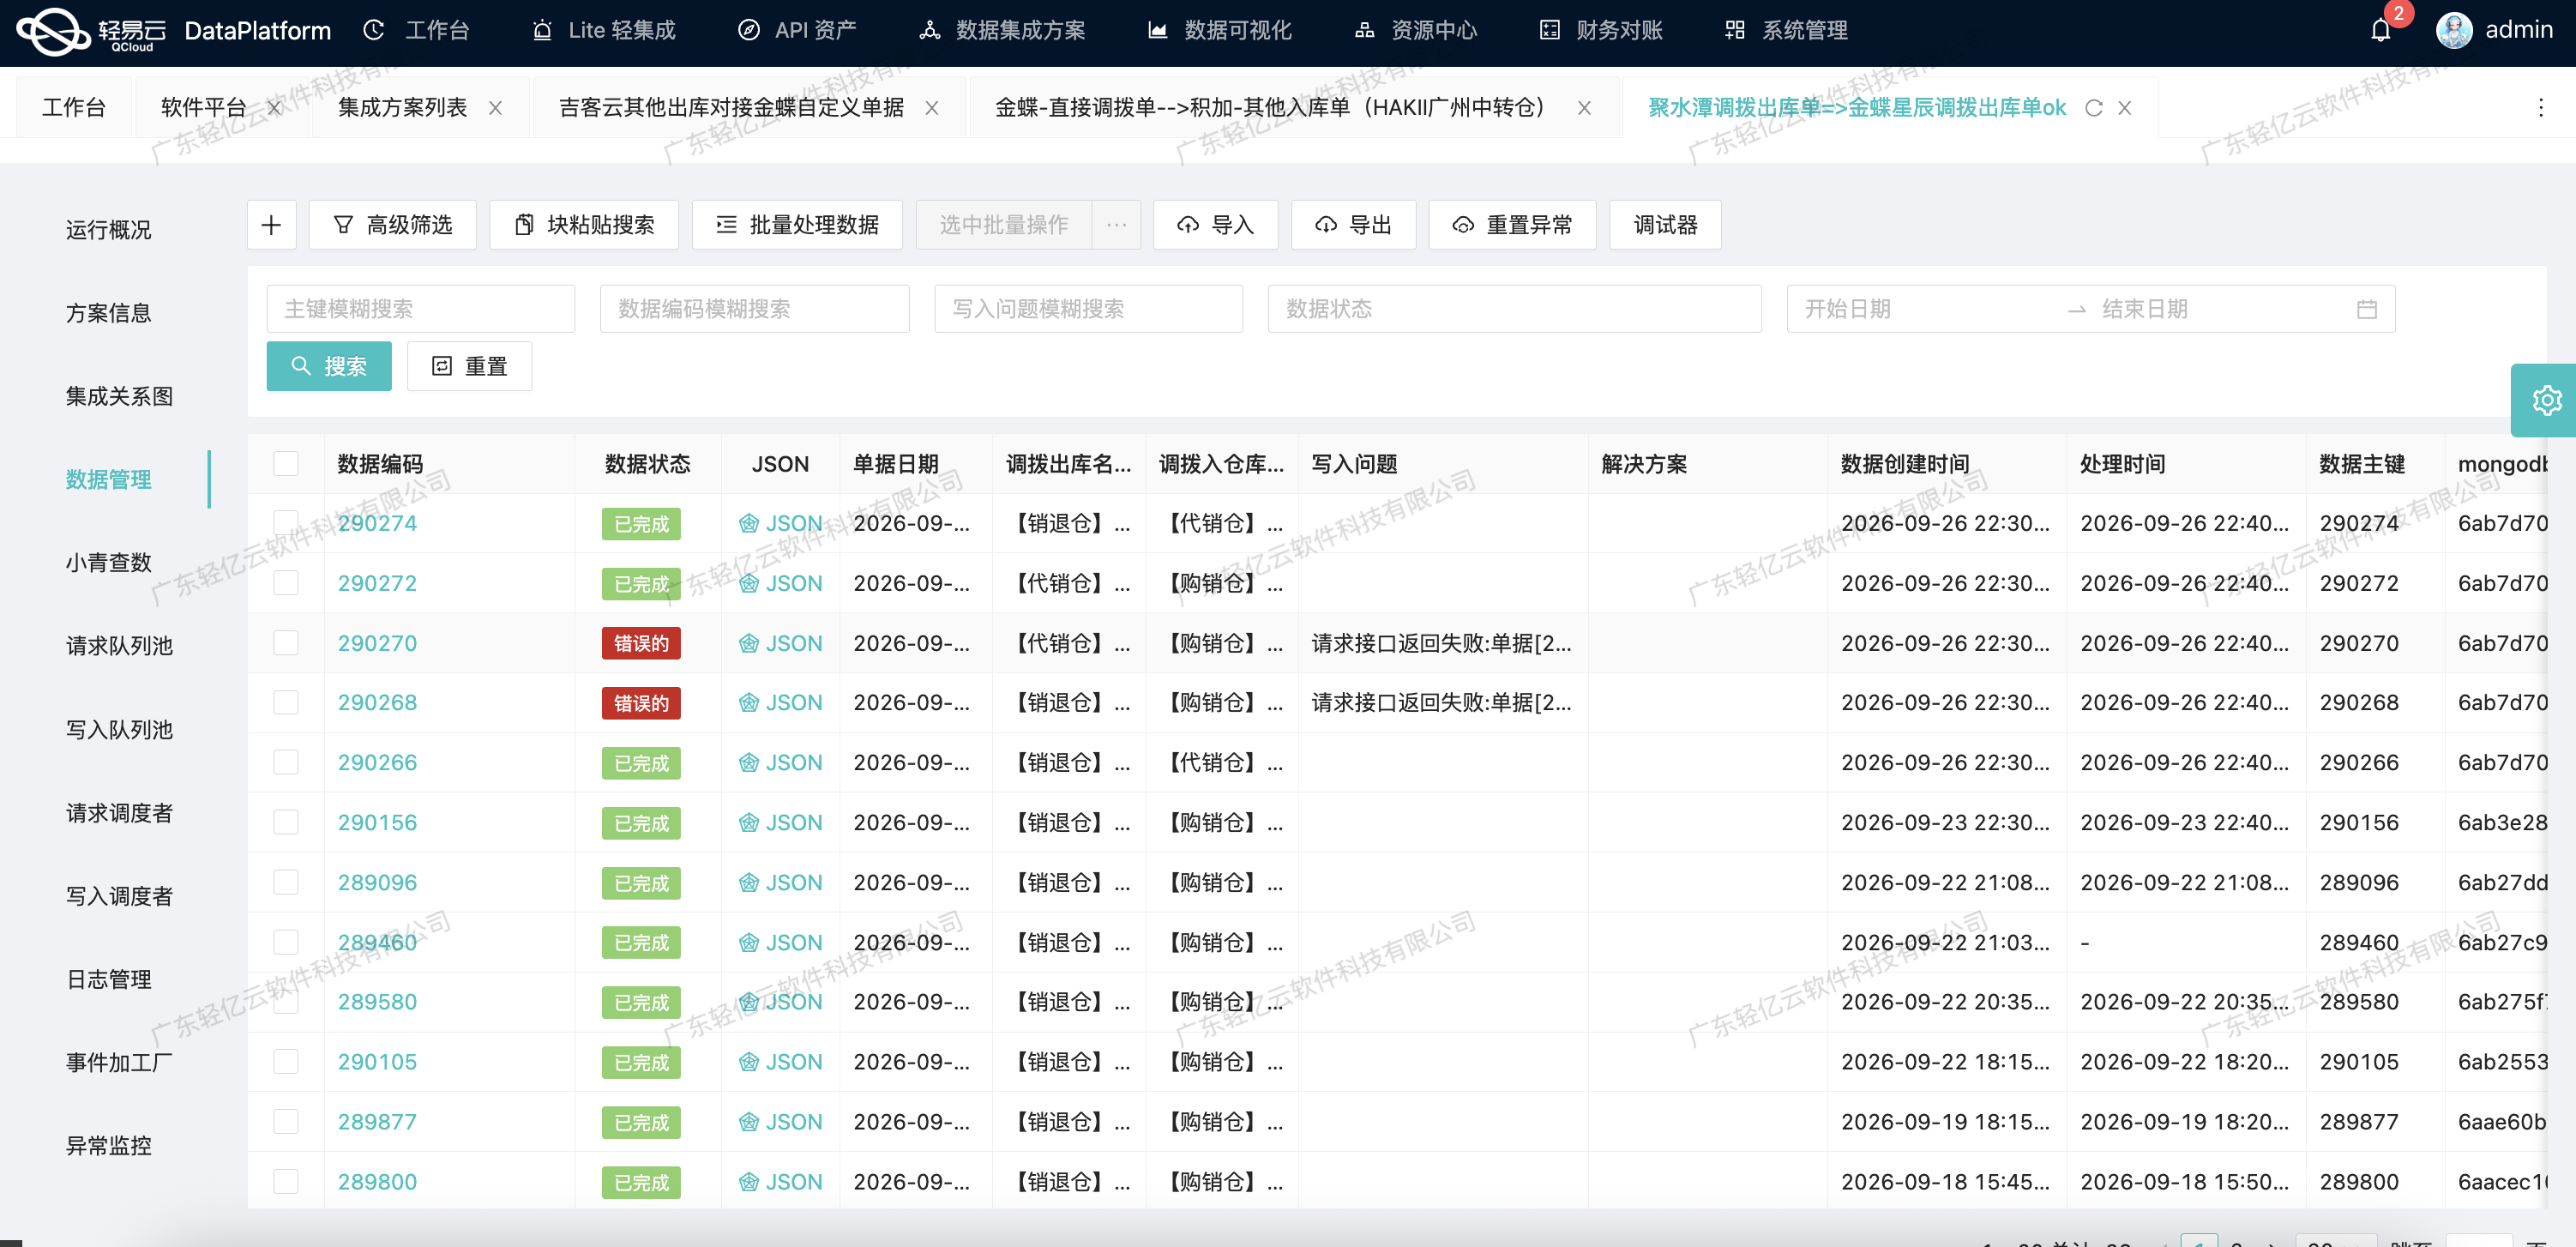Select 运行概况 in the sidebar
The width and height of the screenshot is (2576, 1247).
tap(108, 230)
